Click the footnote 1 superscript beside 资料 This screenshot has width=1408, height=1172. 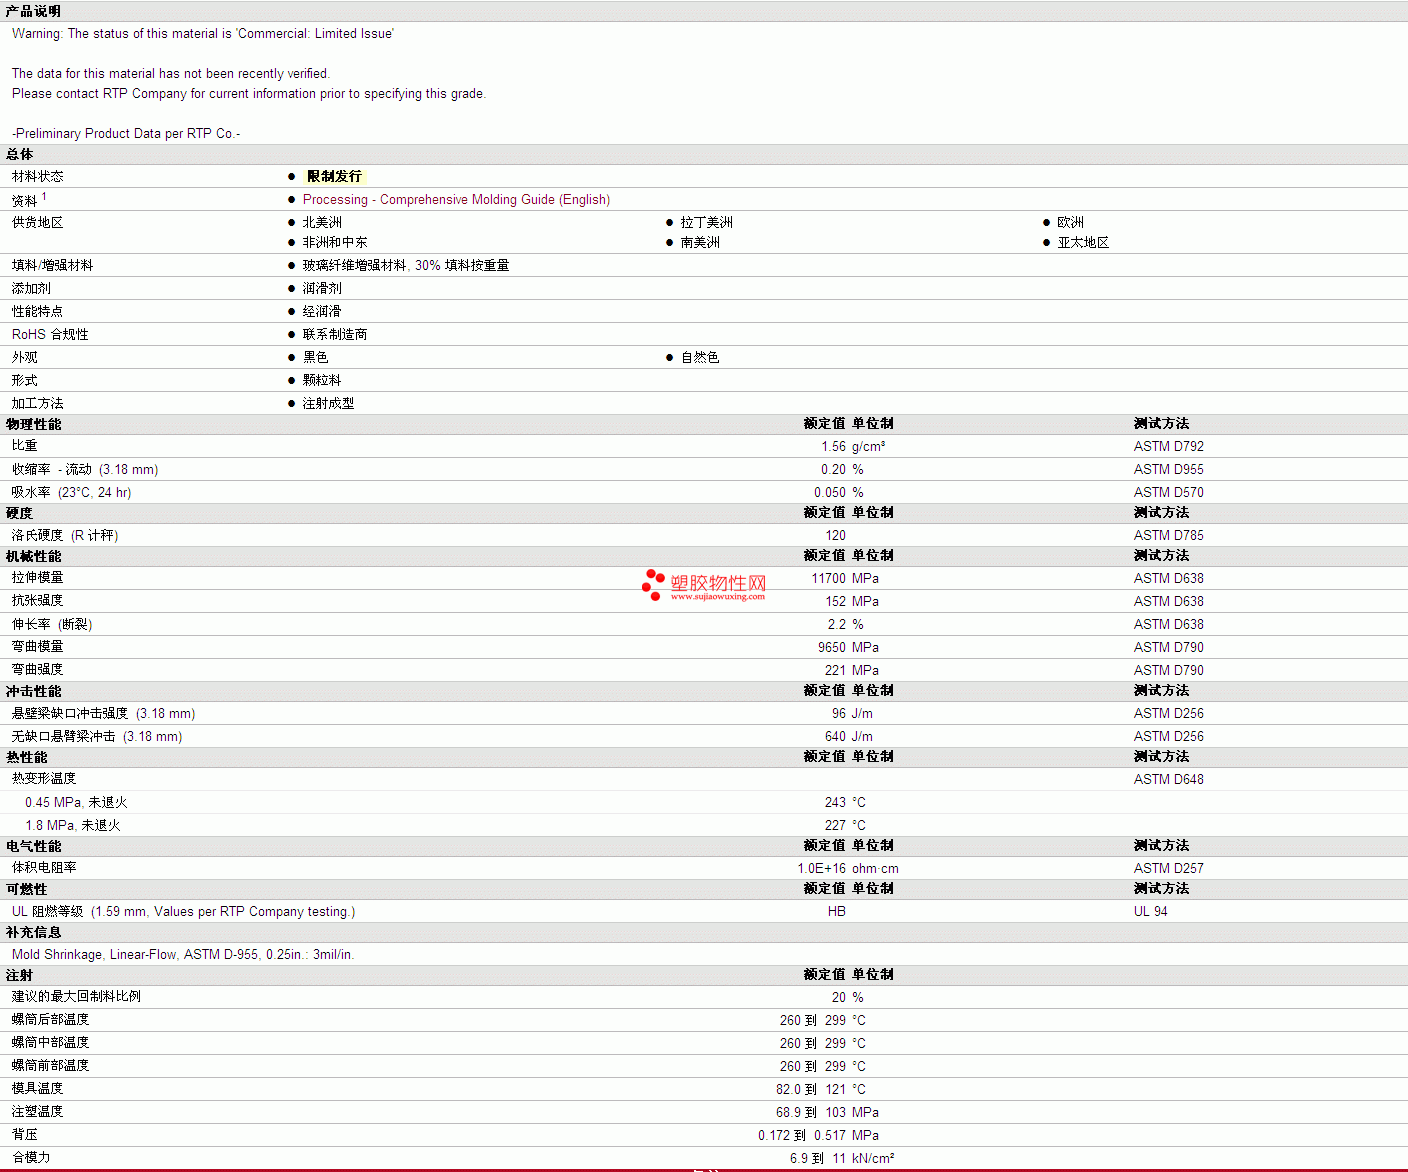pyautogui.click(x=44, y=197)
